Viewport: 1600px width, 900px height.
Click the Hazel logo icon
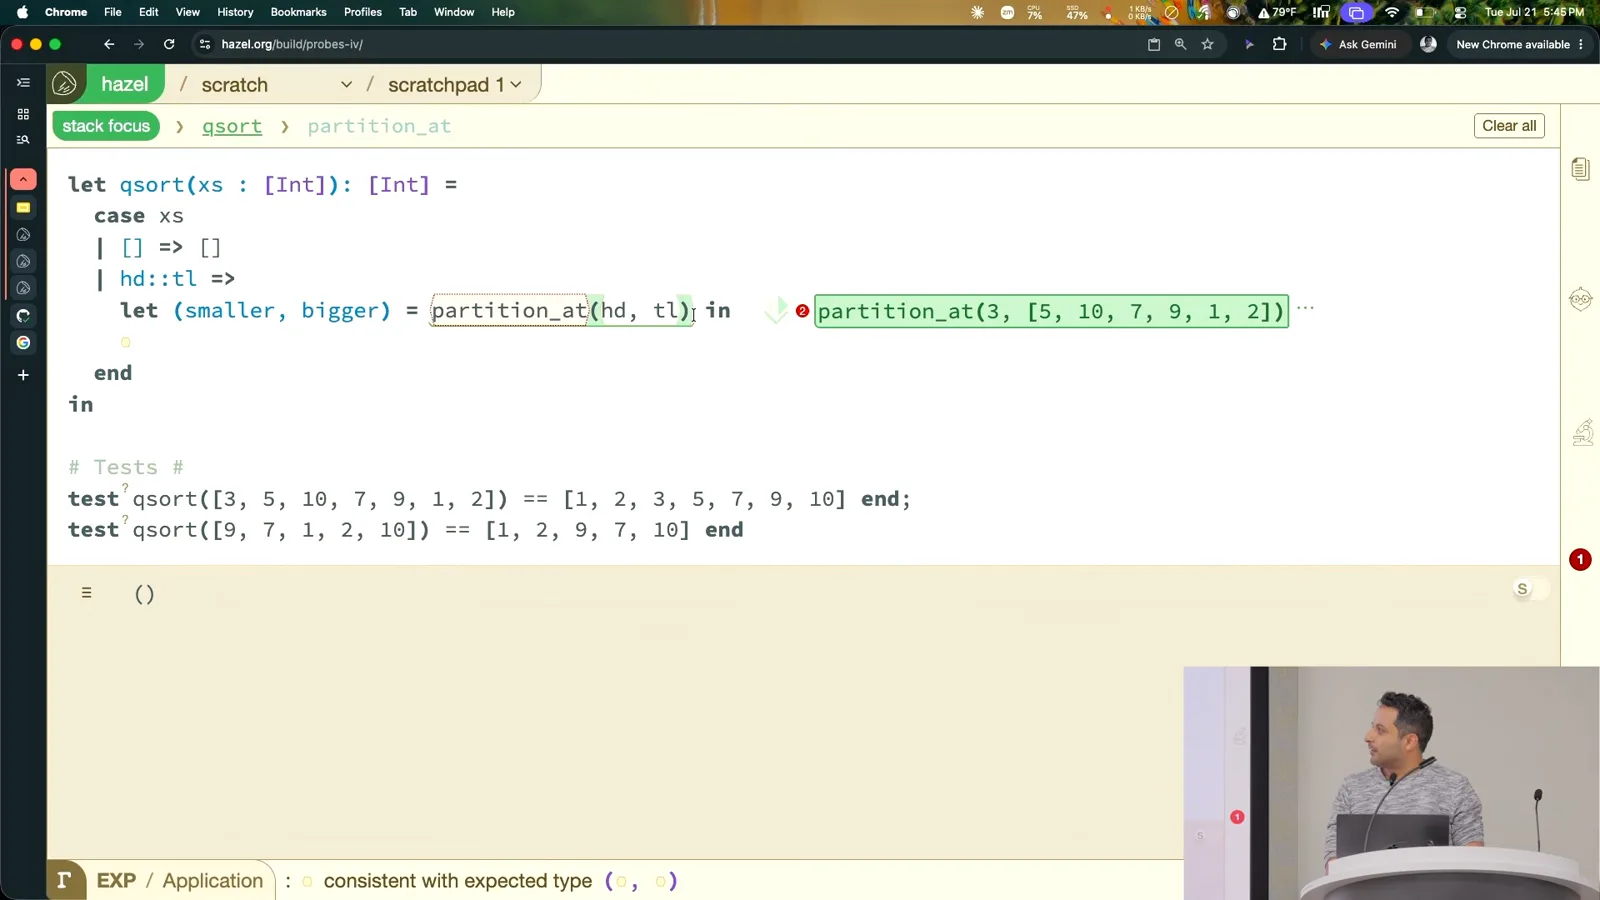point(65,84)
